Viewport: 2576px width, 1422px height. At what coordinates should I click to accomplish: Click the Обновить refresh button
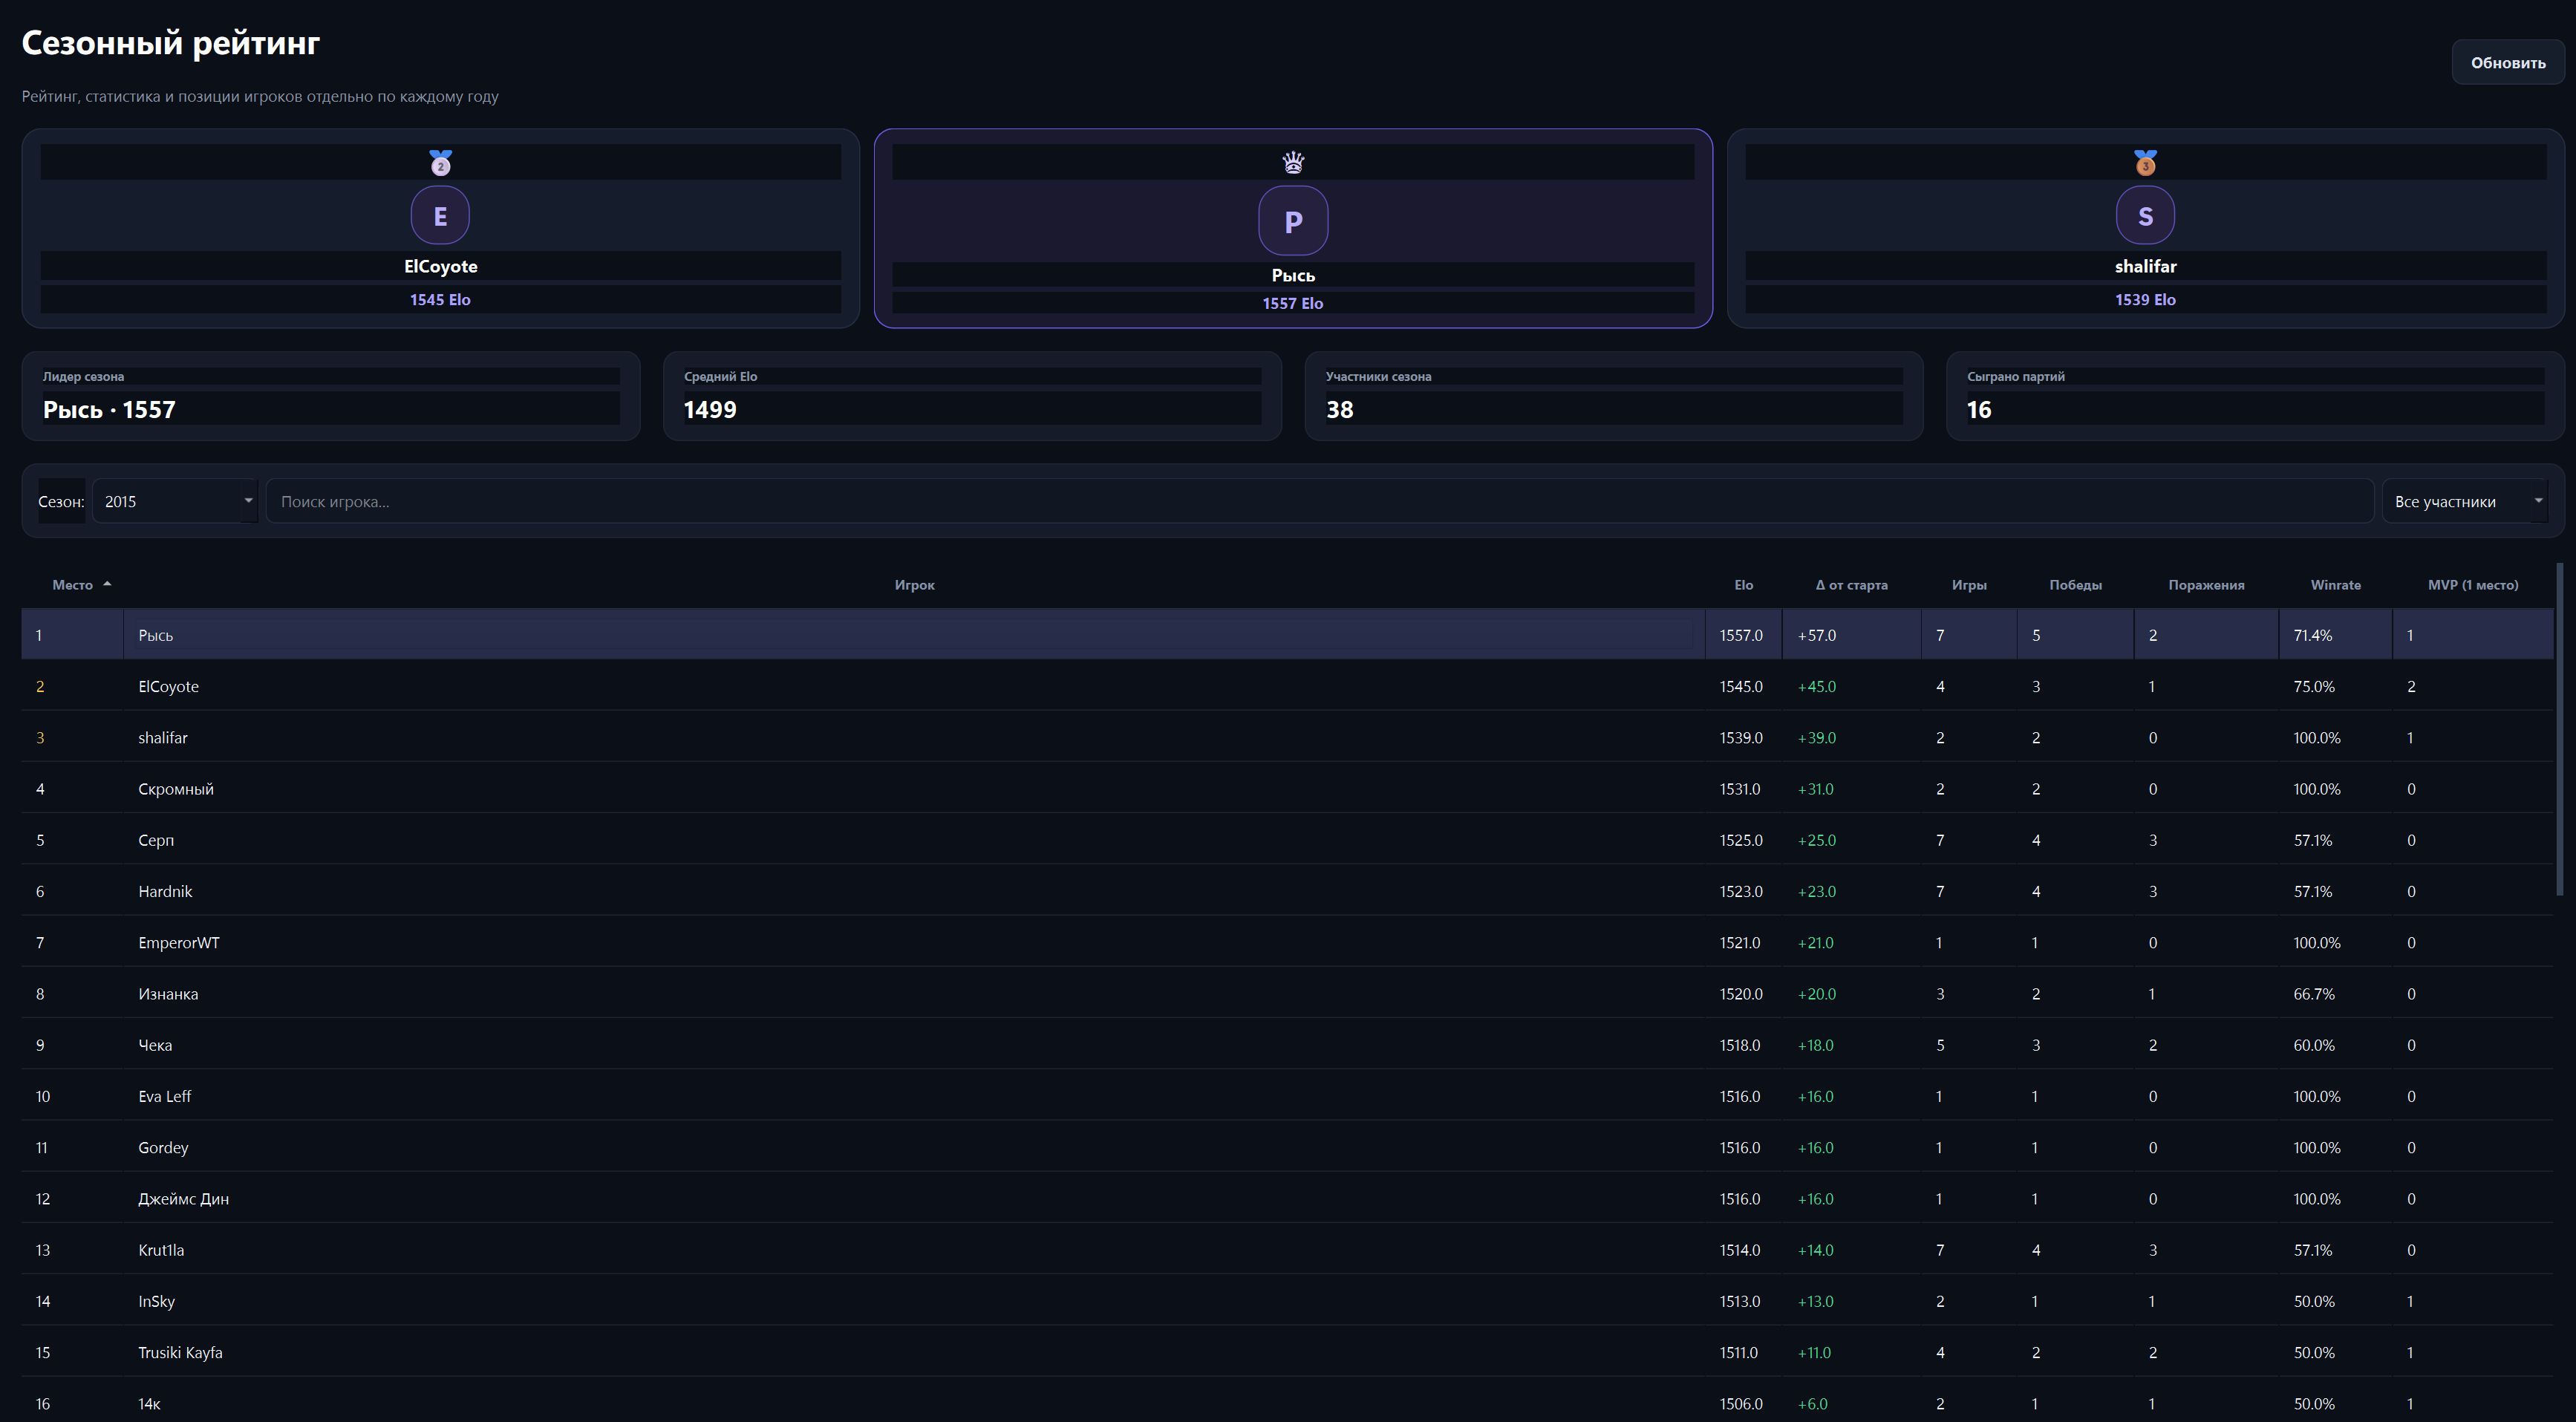coord(2507,62)
